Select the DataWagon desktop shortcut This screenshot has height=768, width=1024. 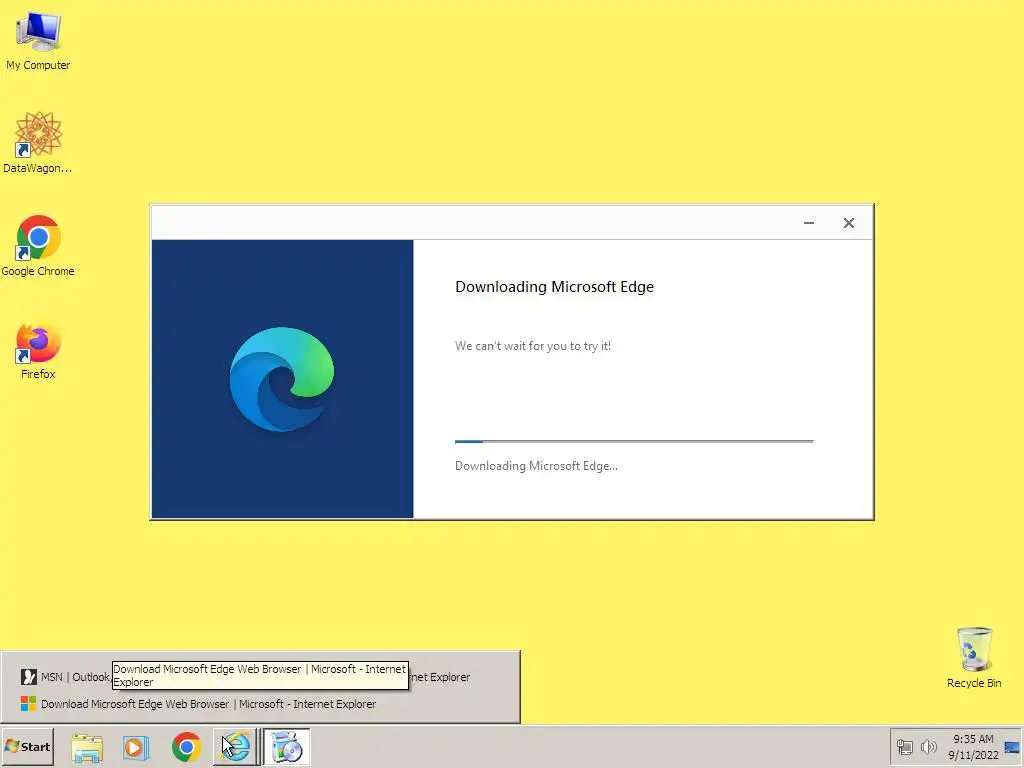[38, 142]
